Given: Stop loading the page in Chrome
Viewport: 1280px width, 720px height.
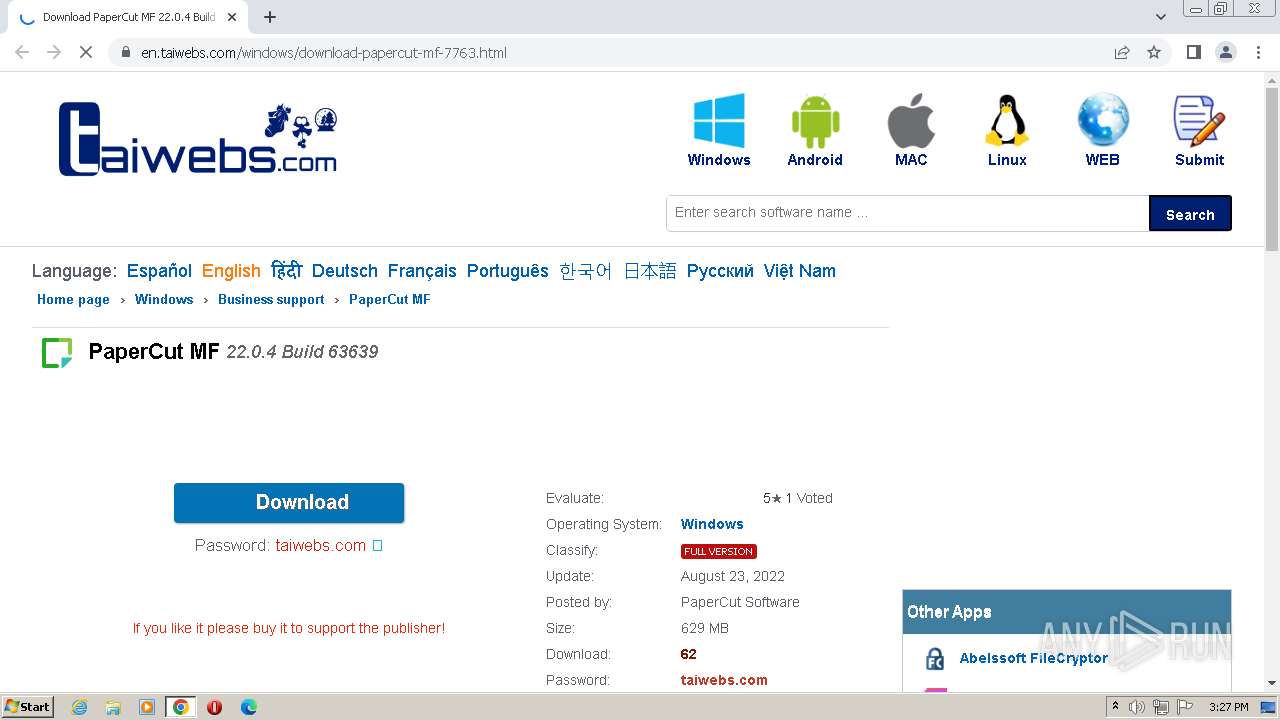Looking at the screenshot, I should point(86,52).
